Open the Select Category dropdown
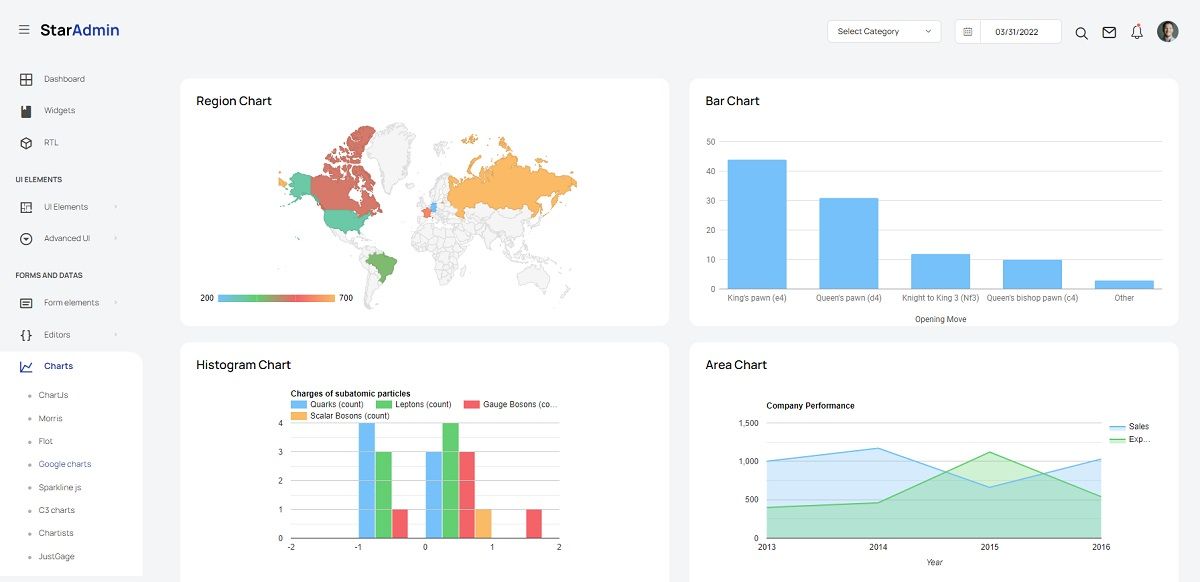The height and width of the screenshot is (582, 1200). 884,31
